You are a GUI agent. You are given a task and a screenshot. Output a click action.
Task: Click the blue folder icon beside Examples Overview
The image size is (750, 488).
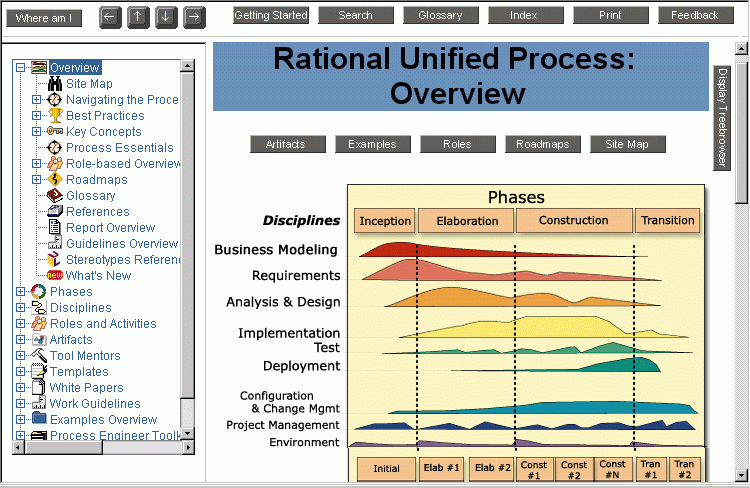point(39,419)
